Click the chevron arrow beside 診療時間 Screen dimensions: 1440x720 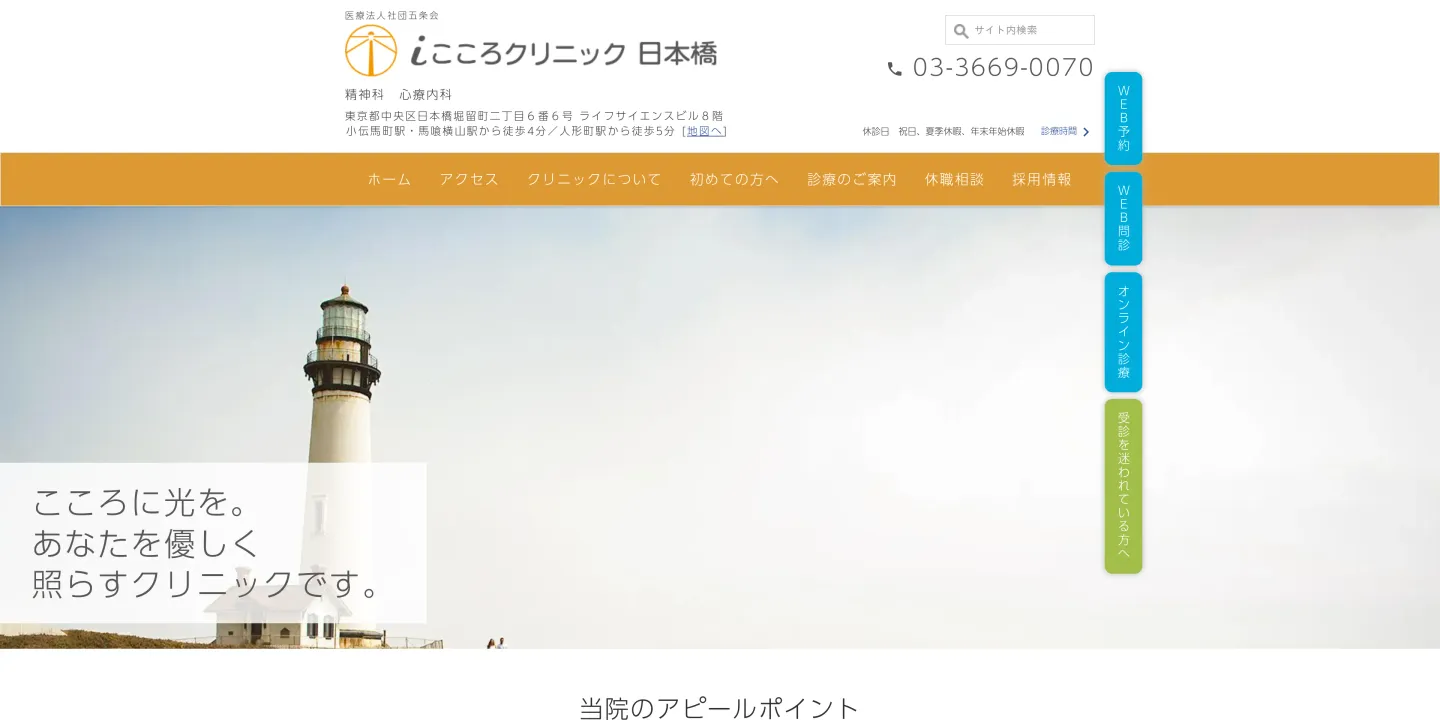point(1086,131)
